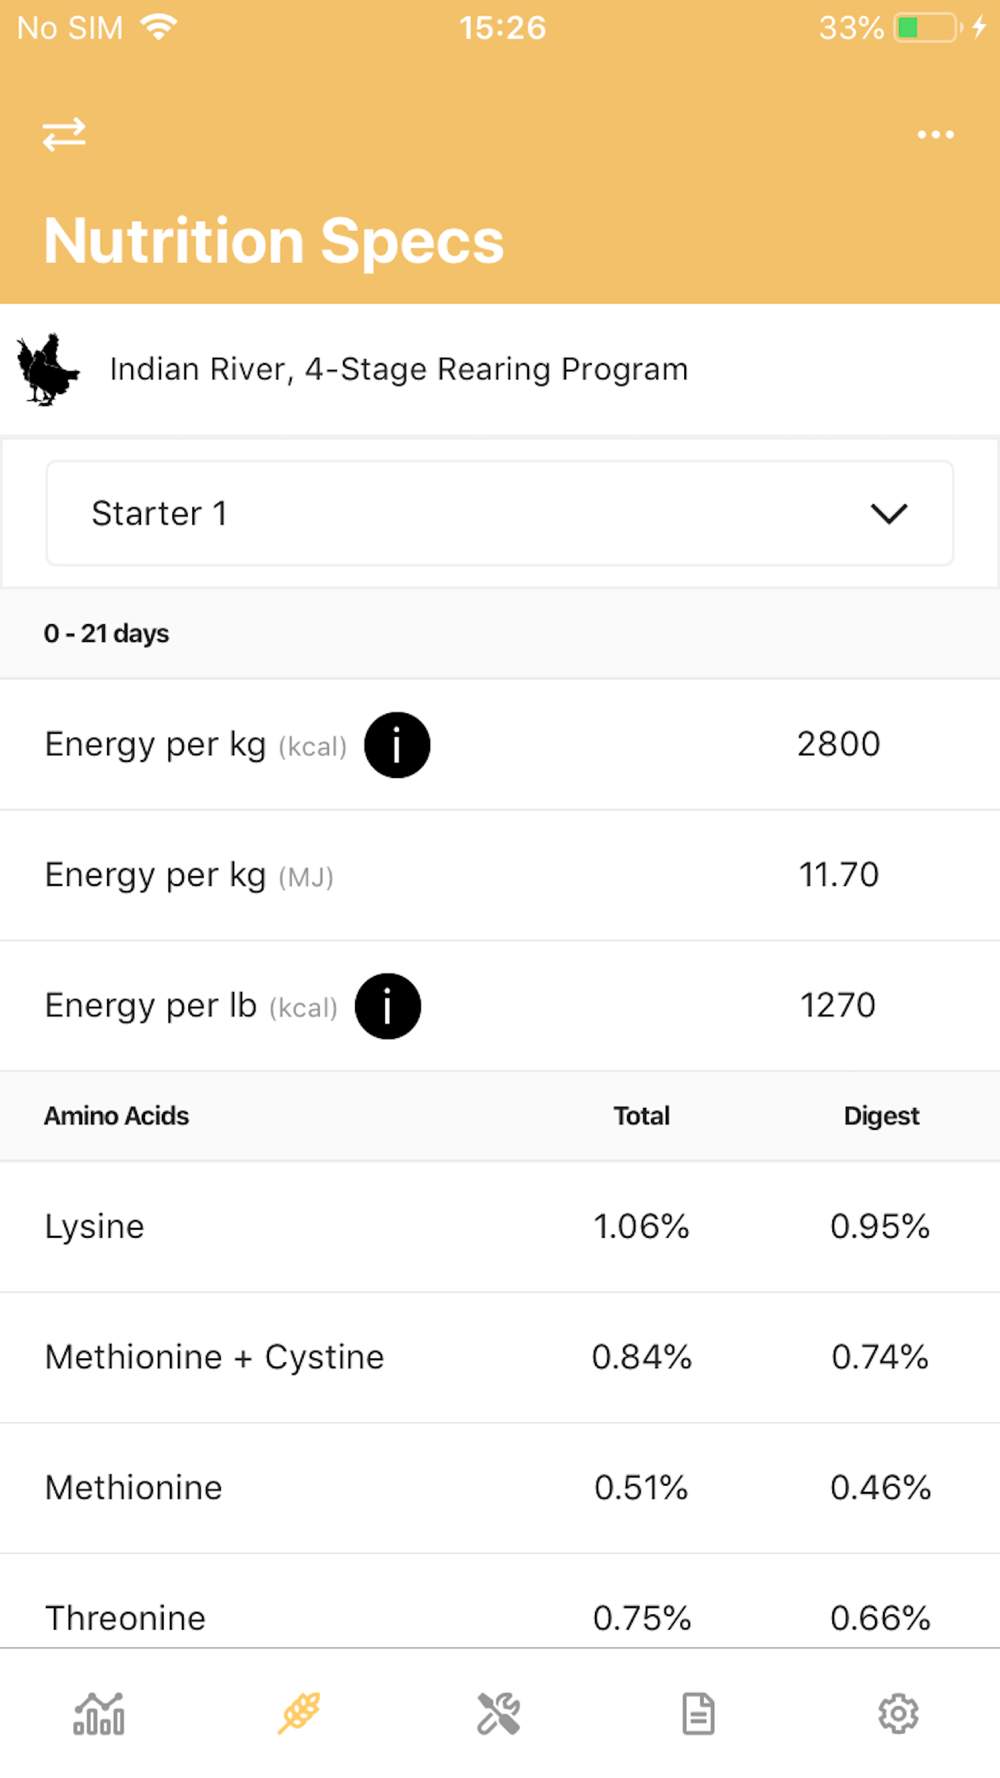Click the dropdown chevron arrow
This screenshot has height=1778, width=1000.
pos(888,514)
